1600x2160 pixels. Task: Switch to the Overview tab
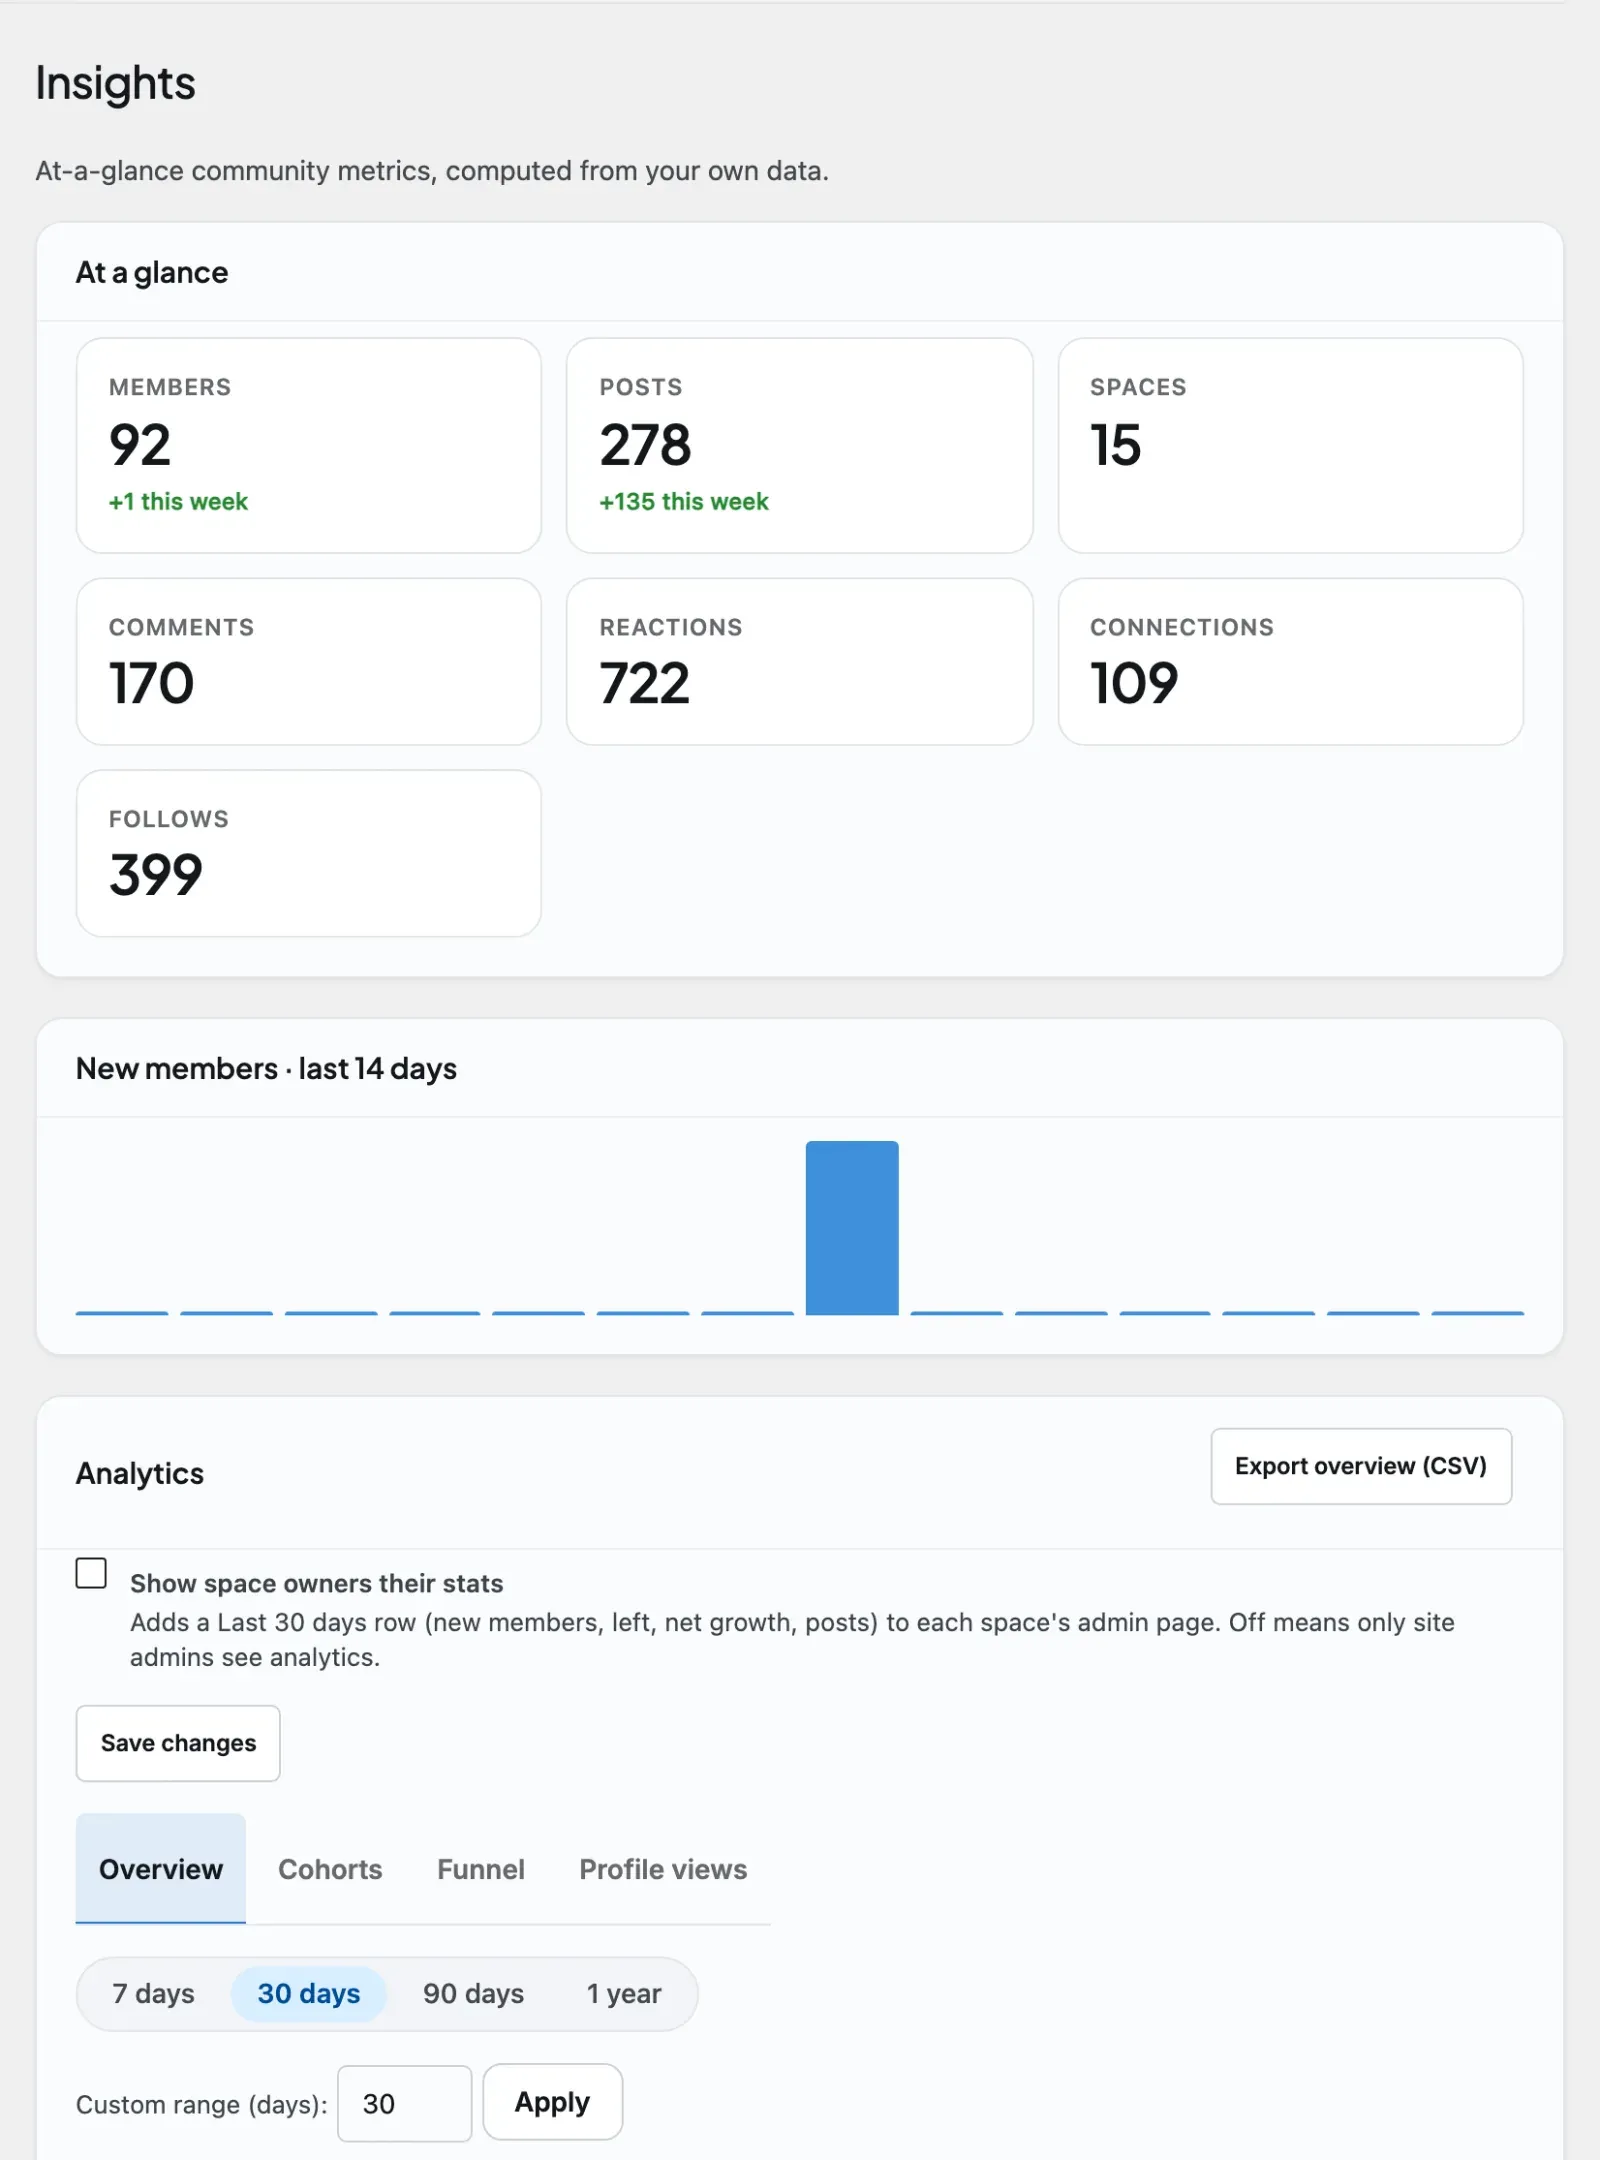(161, 1869)
